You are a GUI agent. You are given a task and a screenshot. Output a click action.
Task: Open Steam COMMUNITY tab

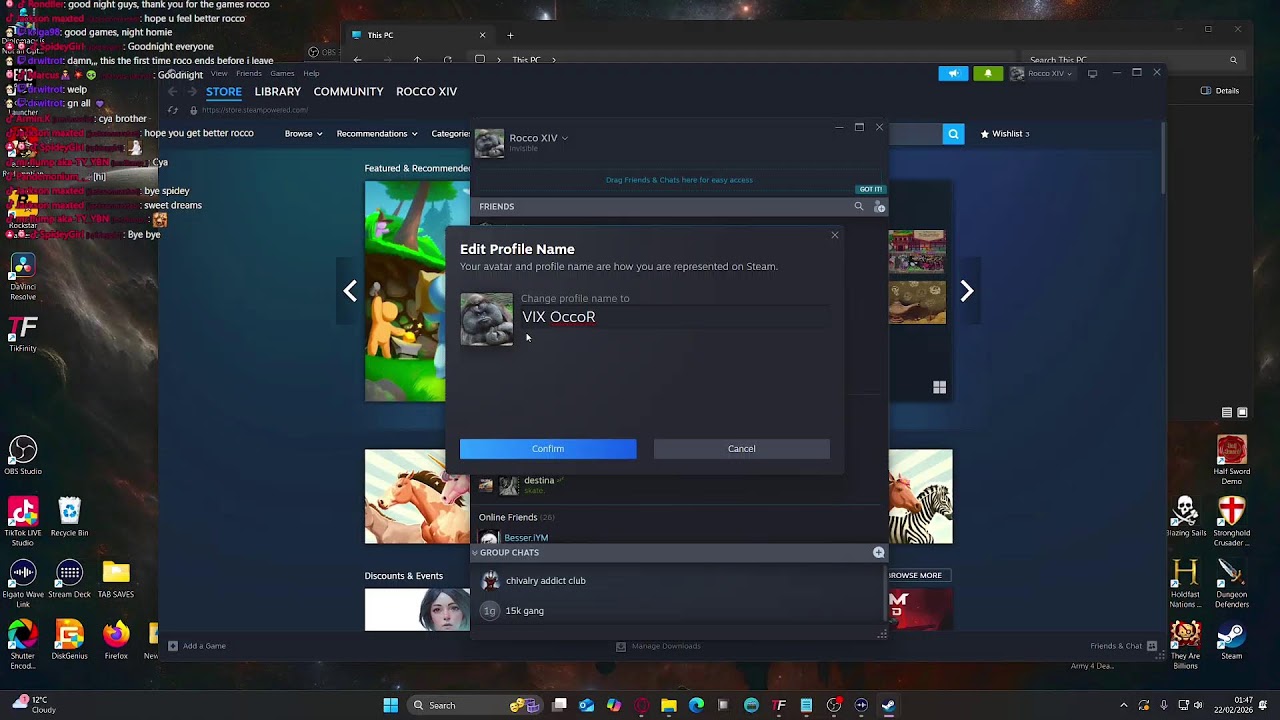[348, 91]
